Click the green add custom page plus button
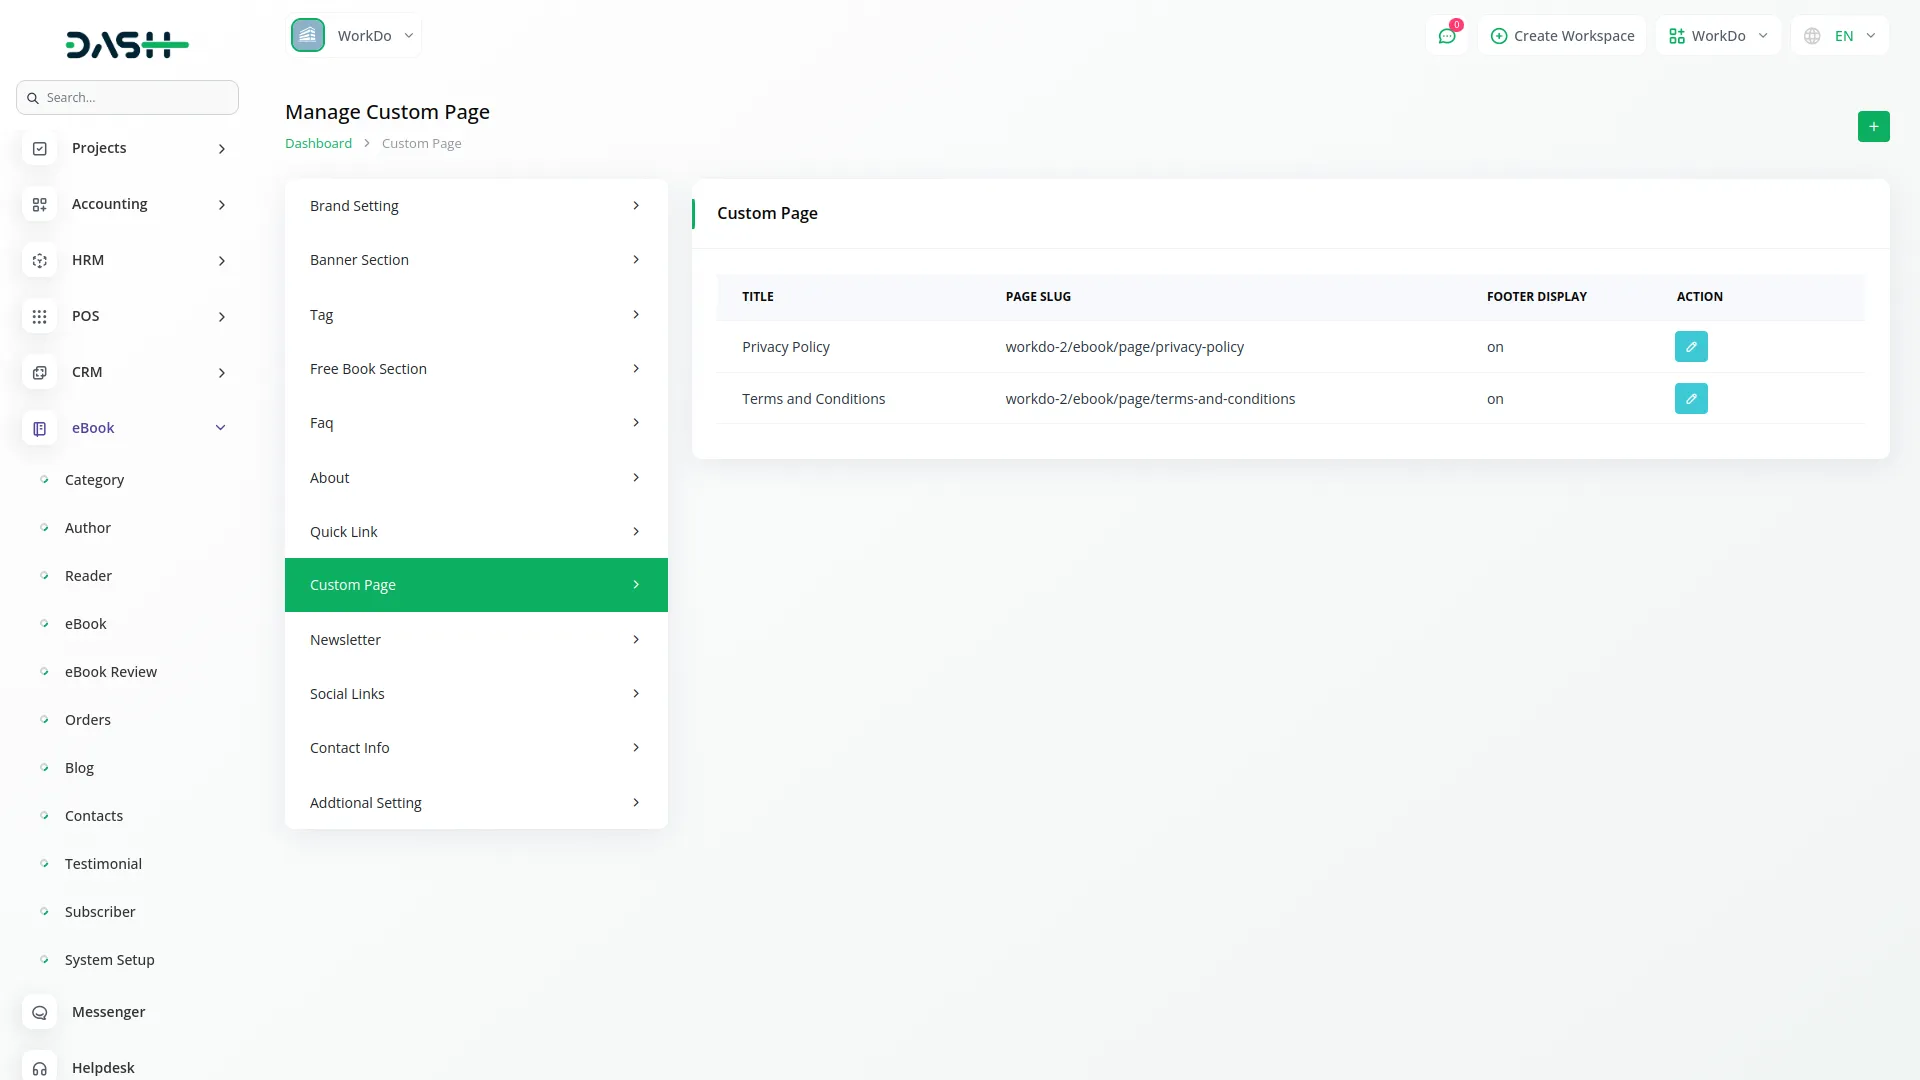Image resolution: width=1920 pixels, height=1080 pixels. click(1873, 127)
